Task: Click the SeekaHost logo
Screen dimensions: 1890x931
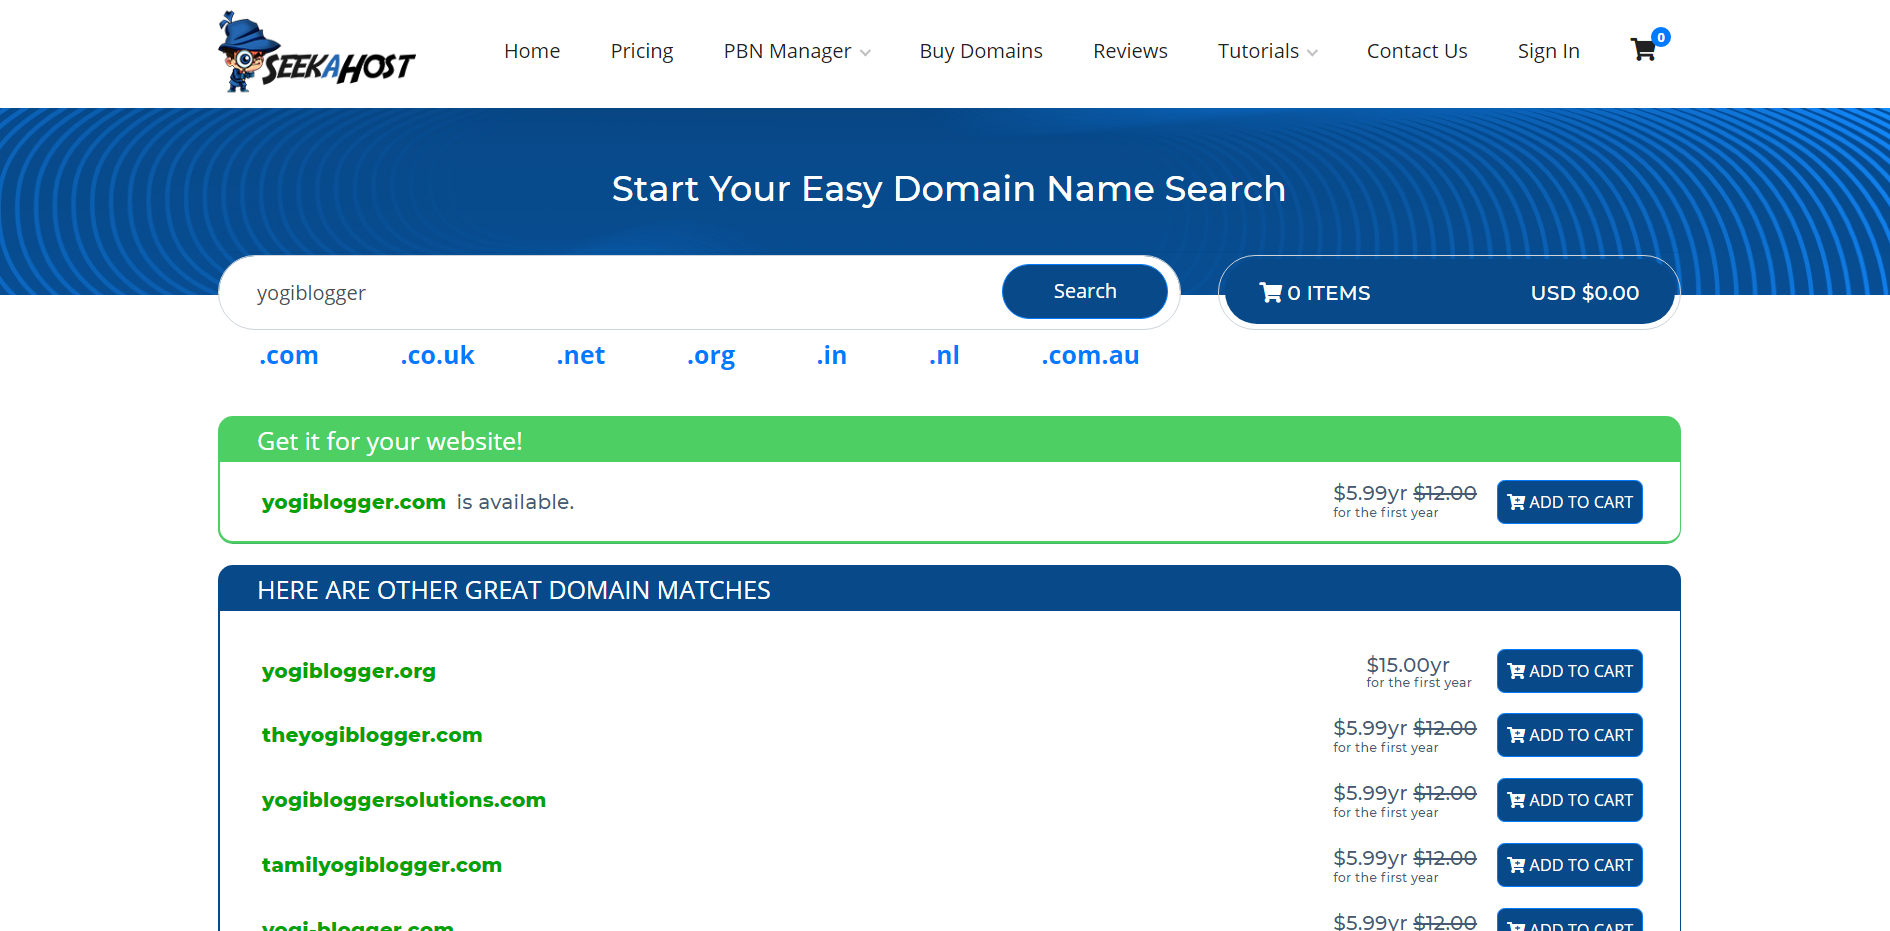Action: 316,52
